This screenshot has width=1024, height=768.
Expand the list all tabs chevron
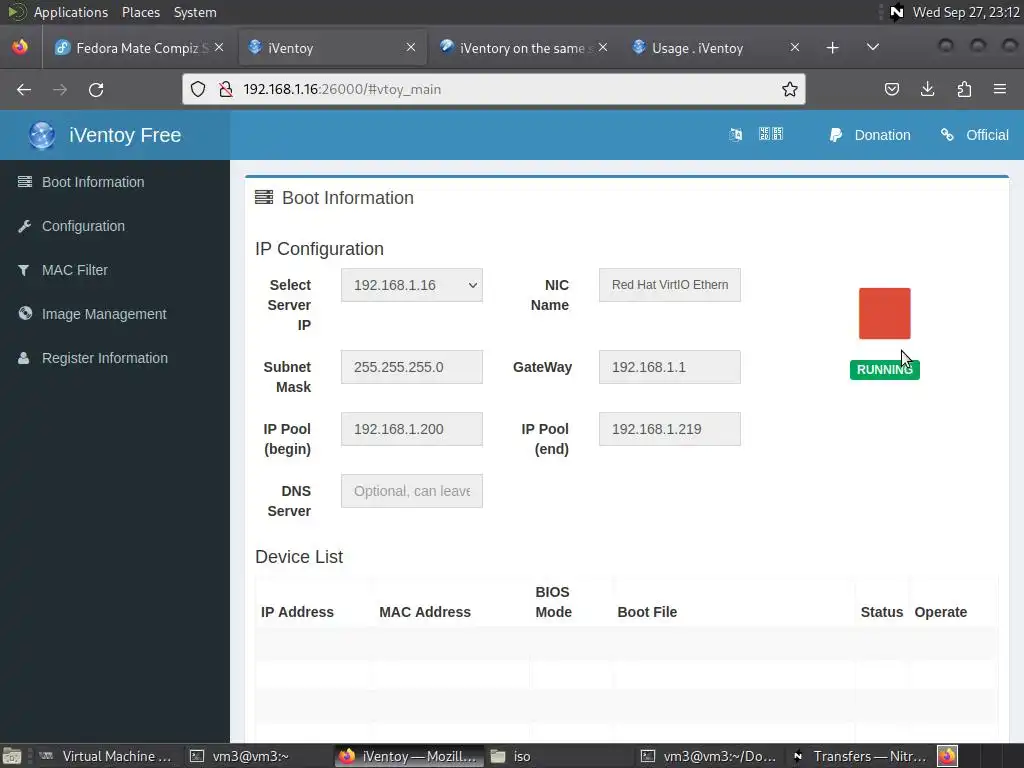tap(872, 47)
